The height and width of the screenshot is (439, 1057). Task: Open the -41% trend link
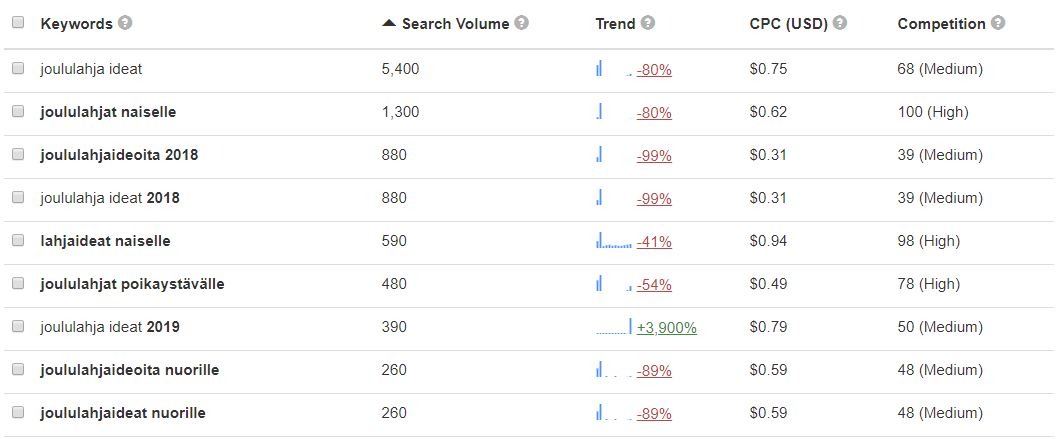tap(654, 241)
